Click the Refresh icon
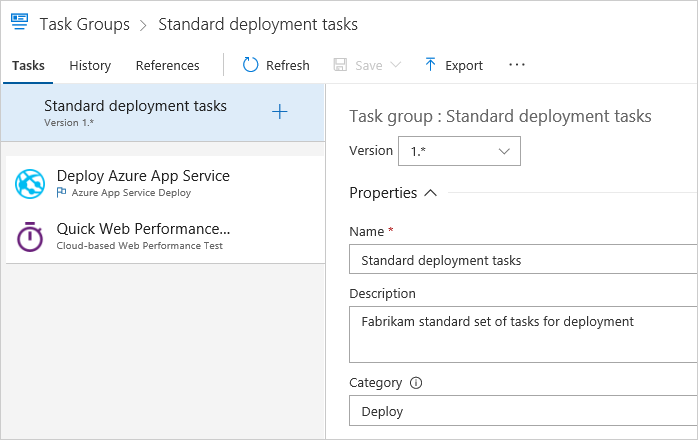The width and height of the screenshot is (698, 440). pyautogui.click(x=251, y=65)
